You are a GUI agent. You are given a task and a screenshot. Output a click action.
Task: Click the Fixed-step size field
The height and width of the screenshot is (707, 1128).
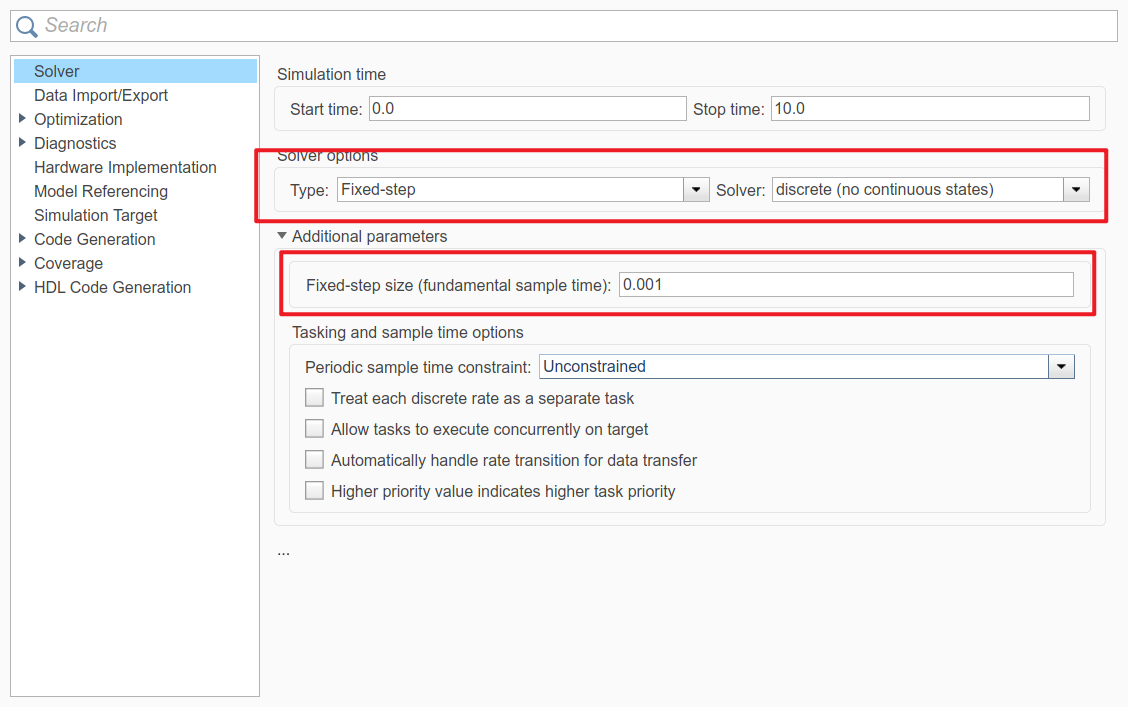point(846,285)
